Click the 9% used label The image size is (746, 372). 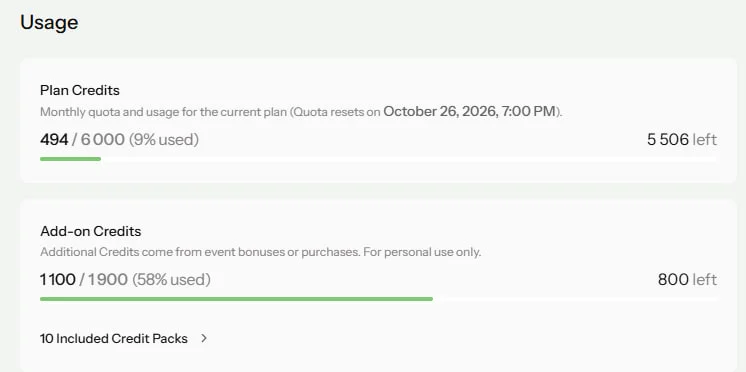[x=164, y=139]
